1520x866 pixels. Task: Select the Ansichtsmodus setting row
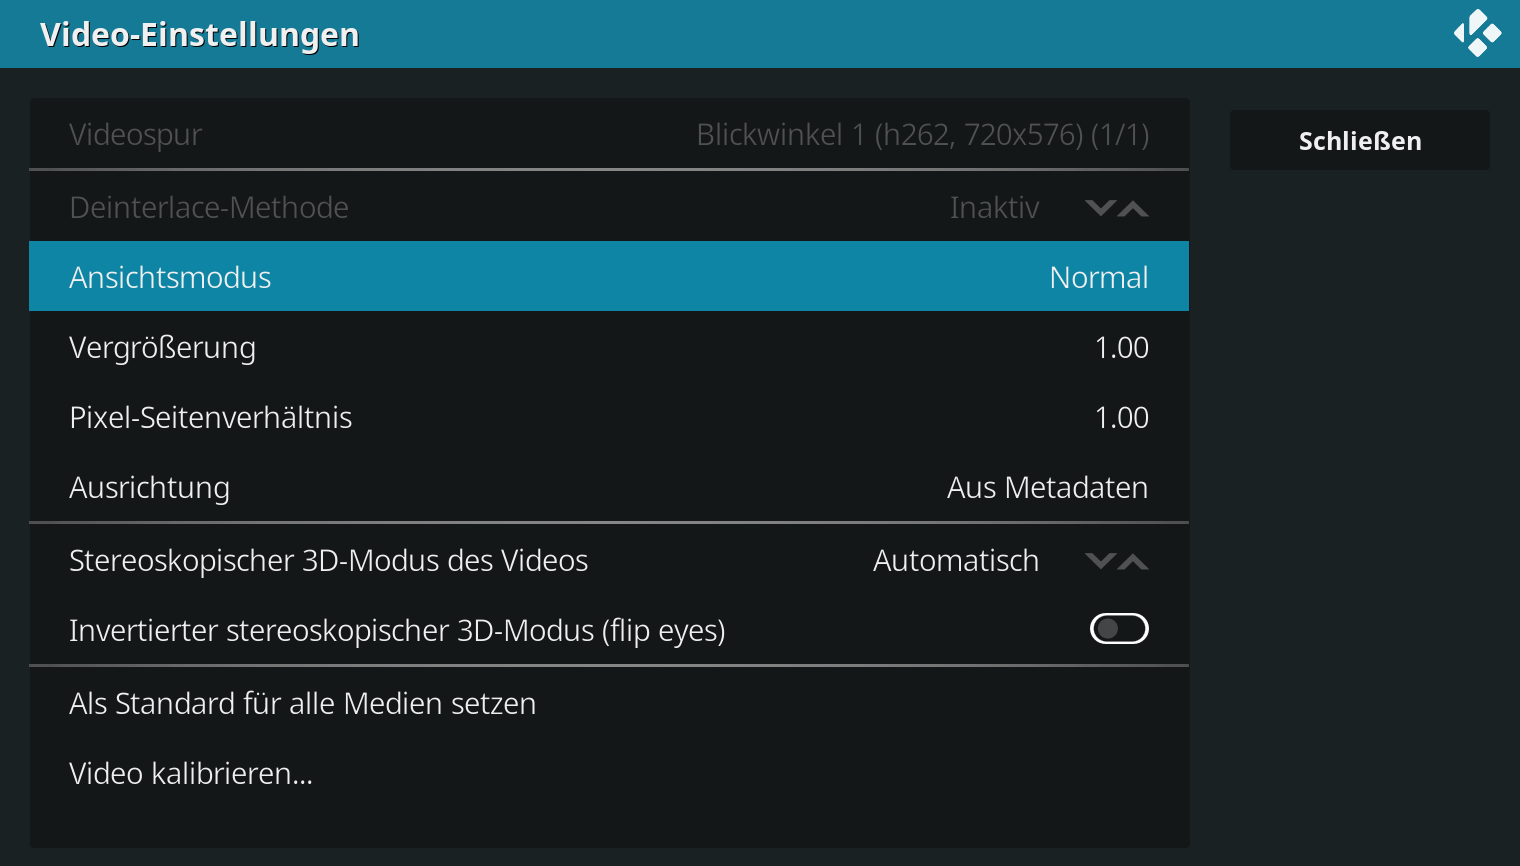(609, 276)
